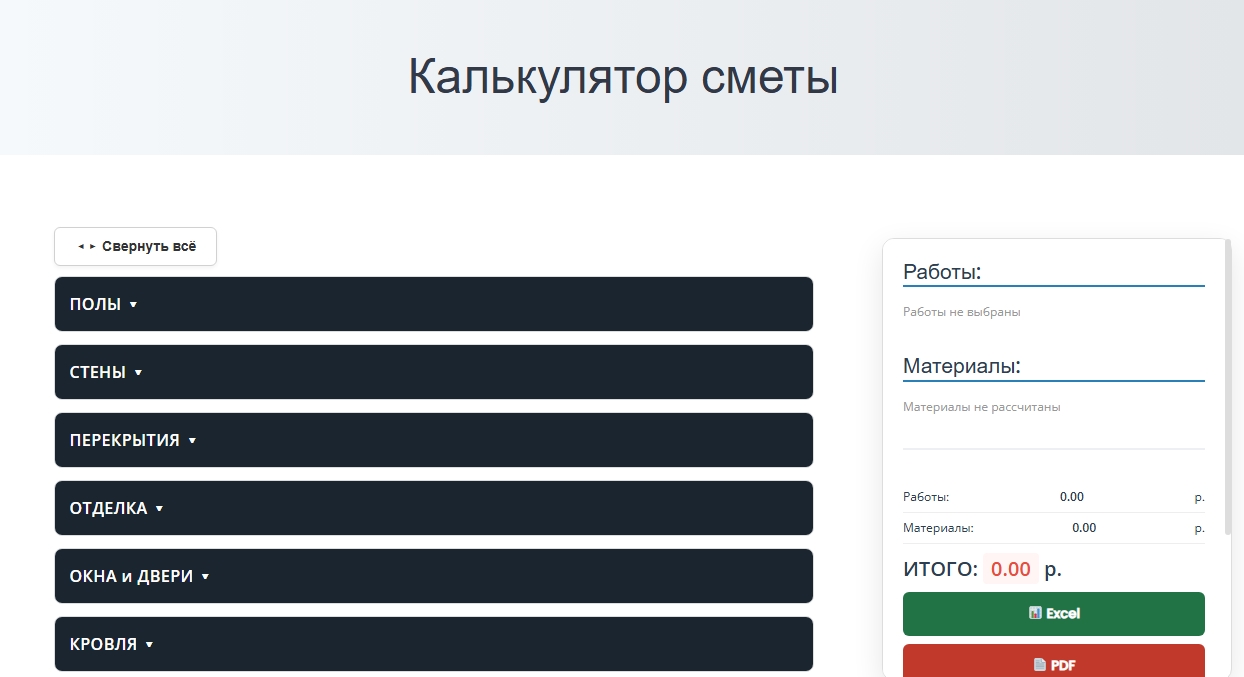Export the estimate to PDF
Image resolution: width=1244 pixels, height=677 pixels.
1053,663
